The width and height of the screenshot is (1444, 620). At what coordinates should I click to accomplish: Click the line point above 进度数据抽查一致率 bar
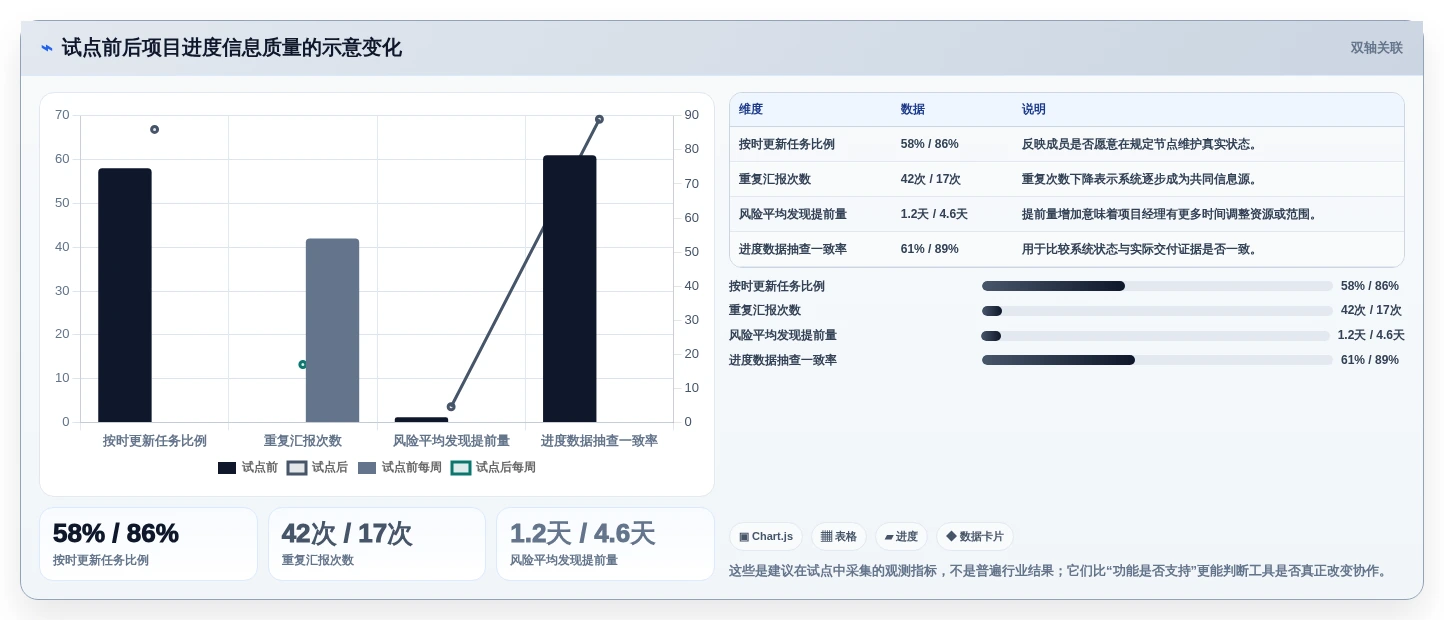[x=599, y=119]
